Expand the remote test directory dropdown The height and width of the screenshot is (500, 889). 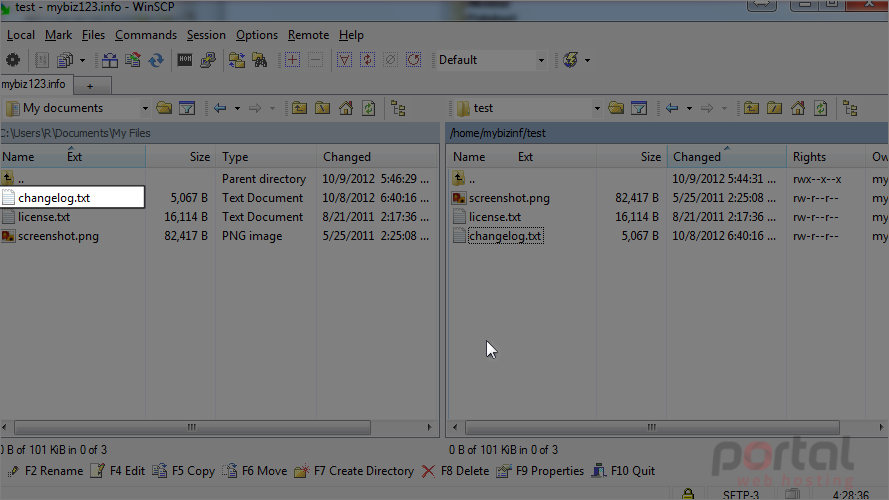(x=596, y=108)
